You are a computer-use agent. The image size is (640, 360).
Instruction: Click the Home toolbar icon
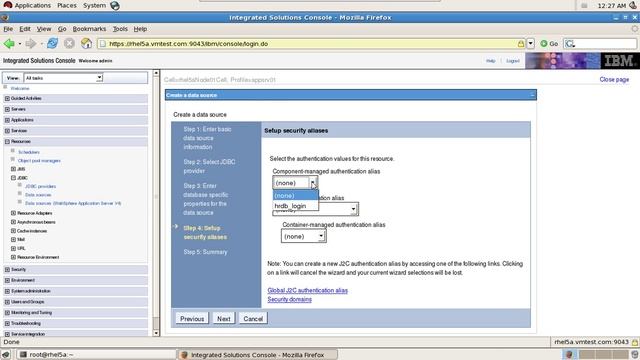tap(86, 43)
